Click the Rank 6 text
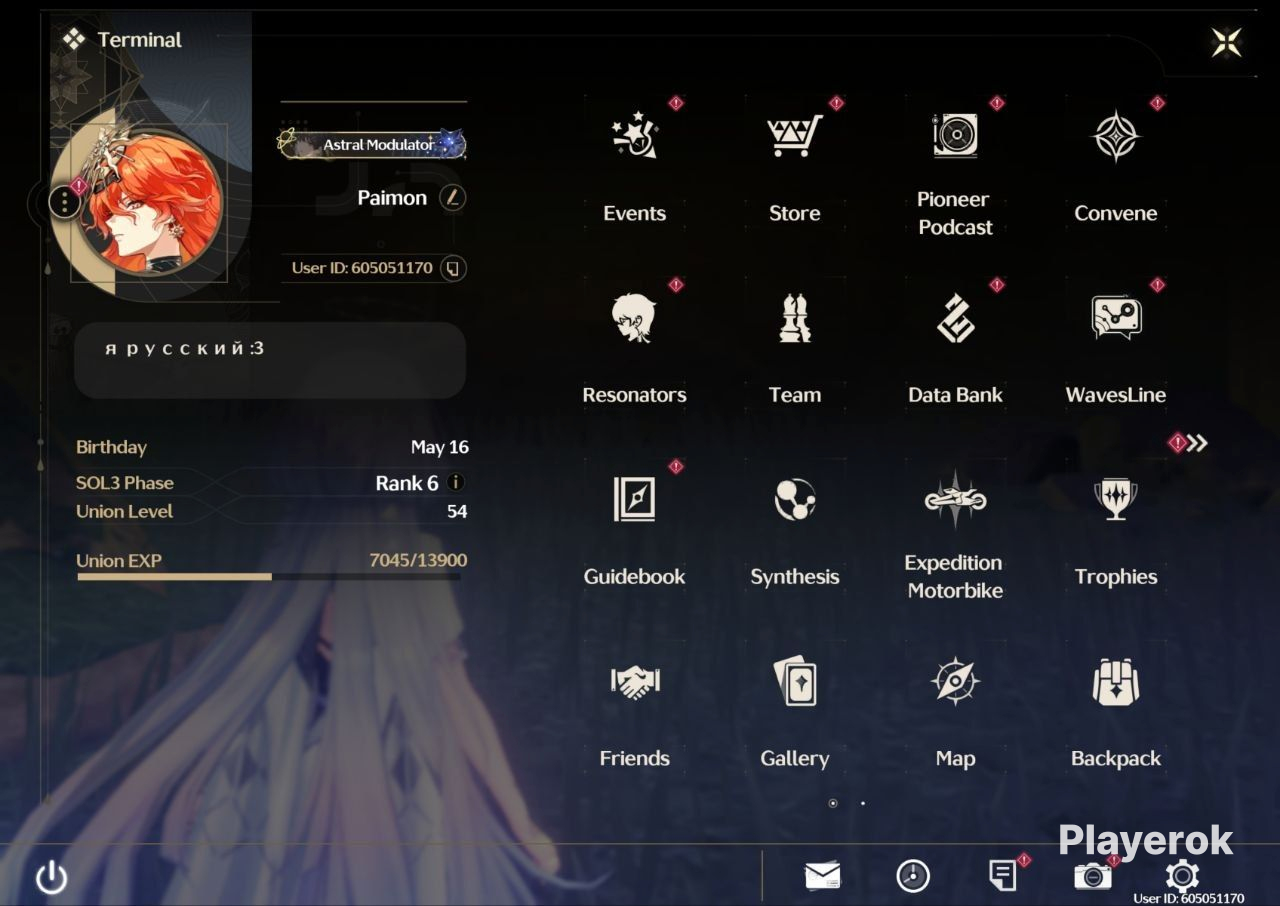Screen dimensions: 1280x906 pos(407,483)
